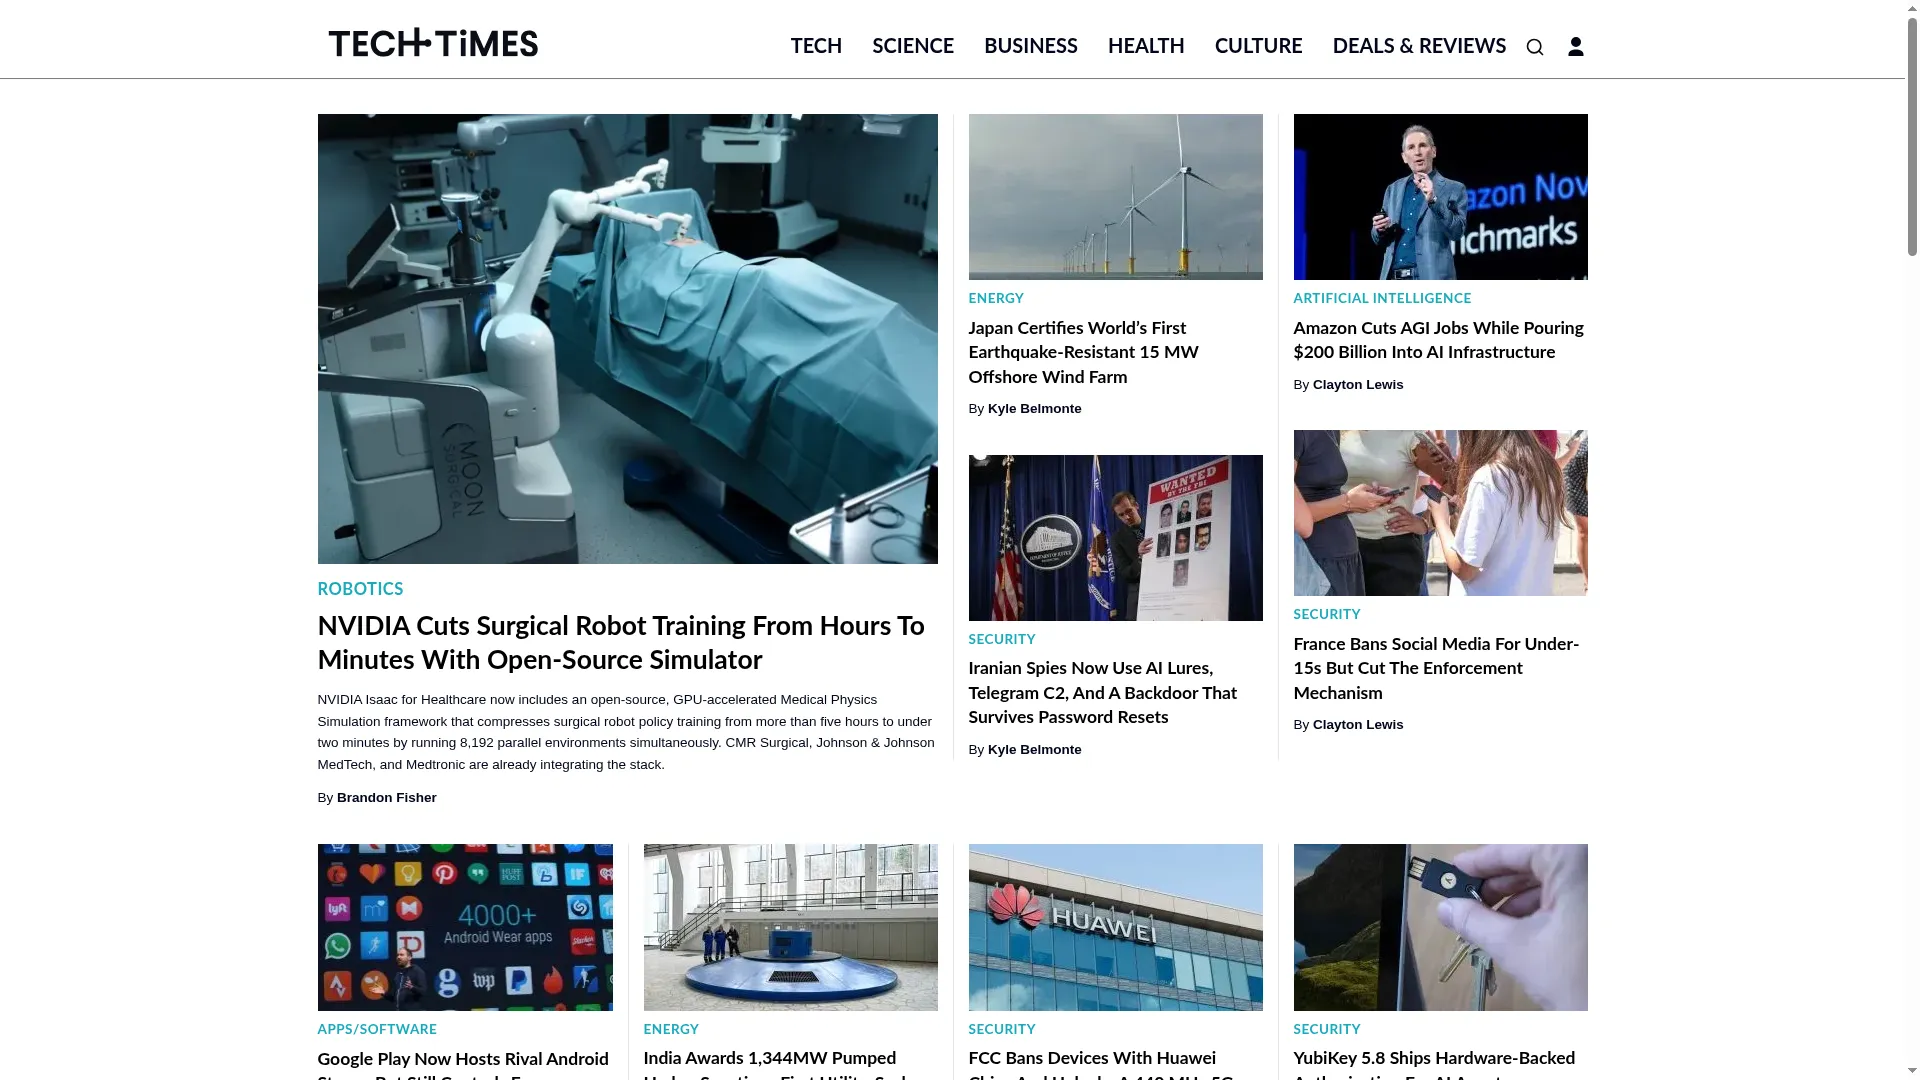Open the user account icon
The image size is (1920, 1080).
(1576, 47)
